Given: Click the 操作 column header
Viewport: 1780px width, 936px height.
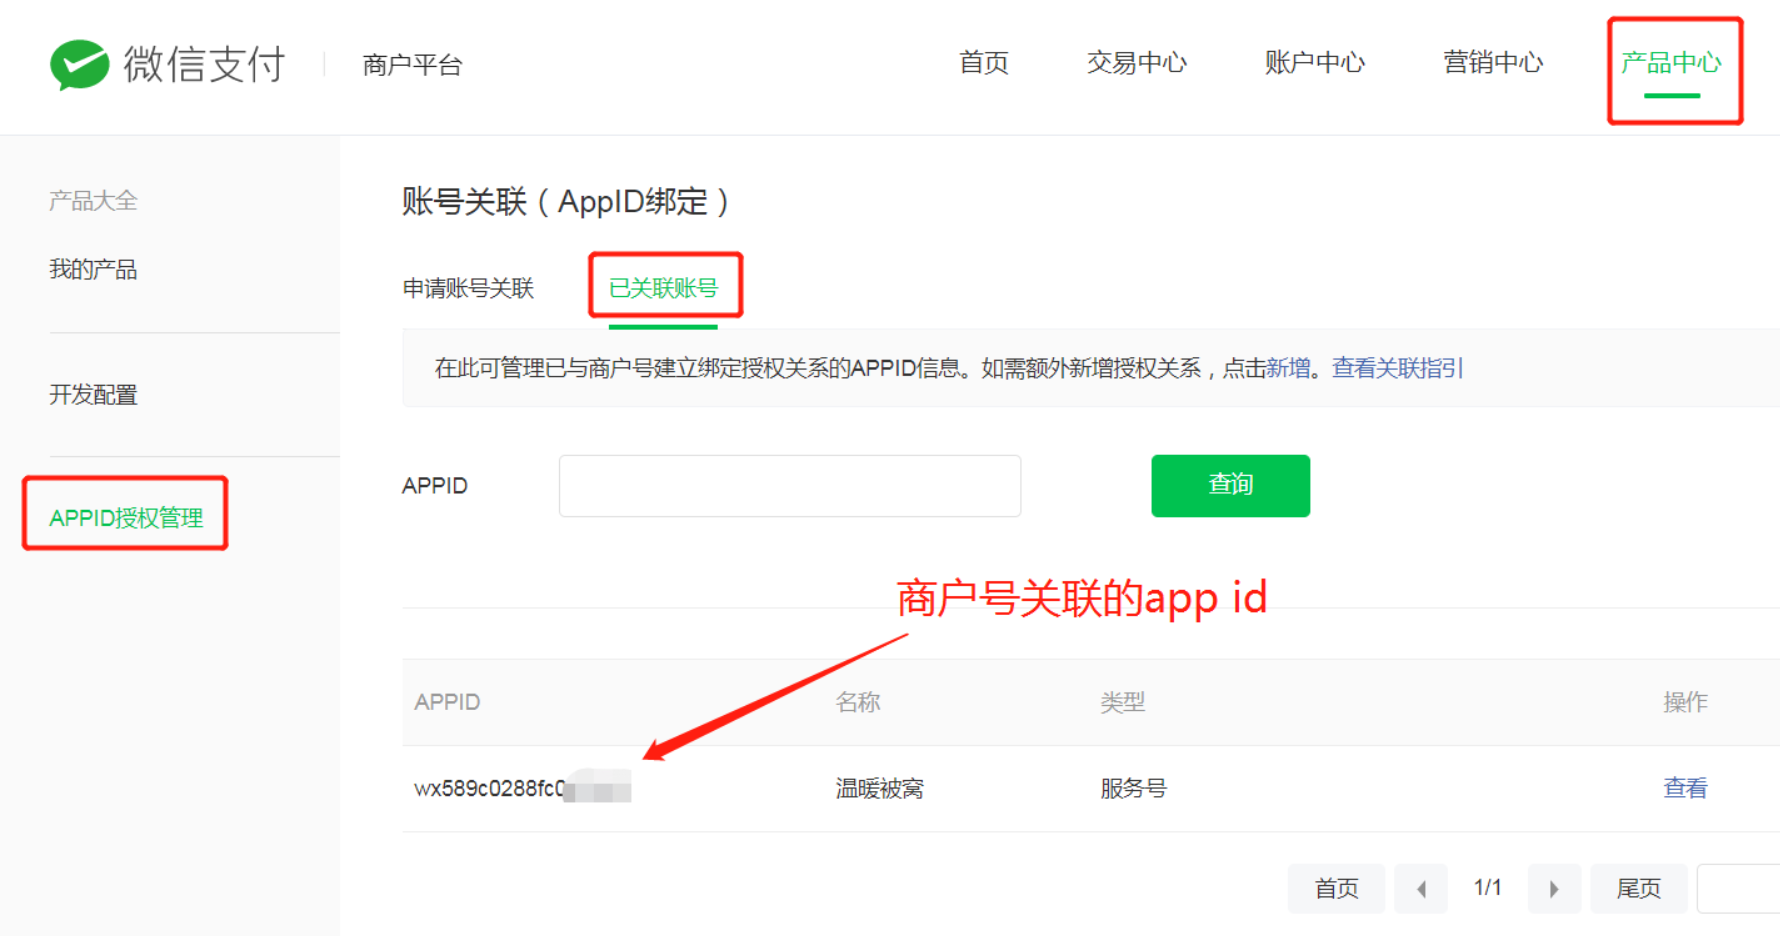Looking at the screenshot, I should 1685,702.
